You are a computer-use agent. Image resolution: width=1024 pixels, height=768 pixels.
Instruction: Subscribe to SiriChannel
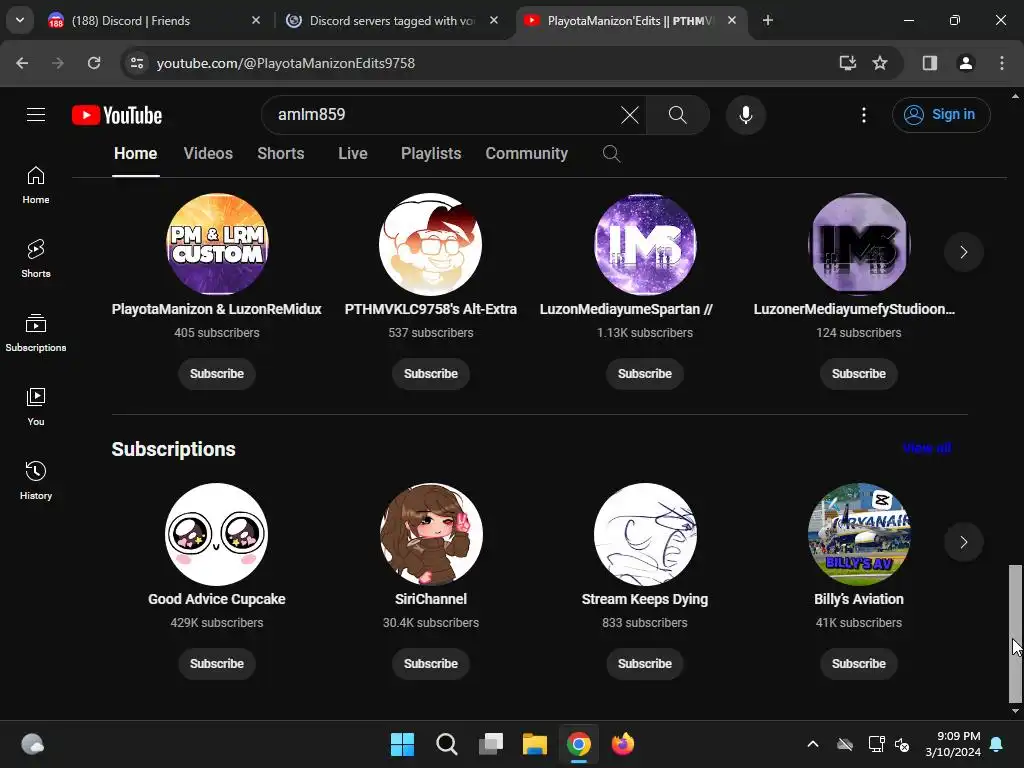pos(430,664)
